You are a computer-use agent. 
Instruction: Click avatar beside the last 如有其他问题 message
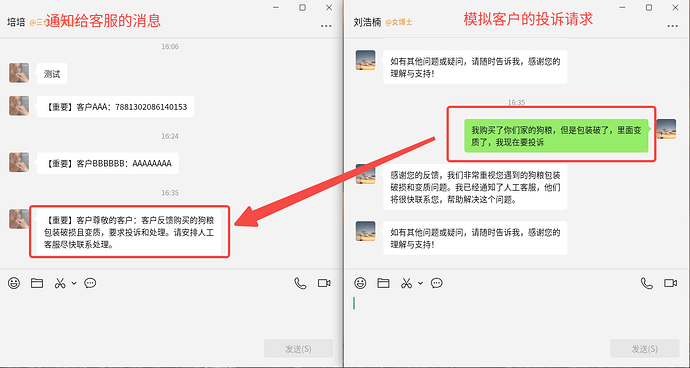tap(365, 231)
